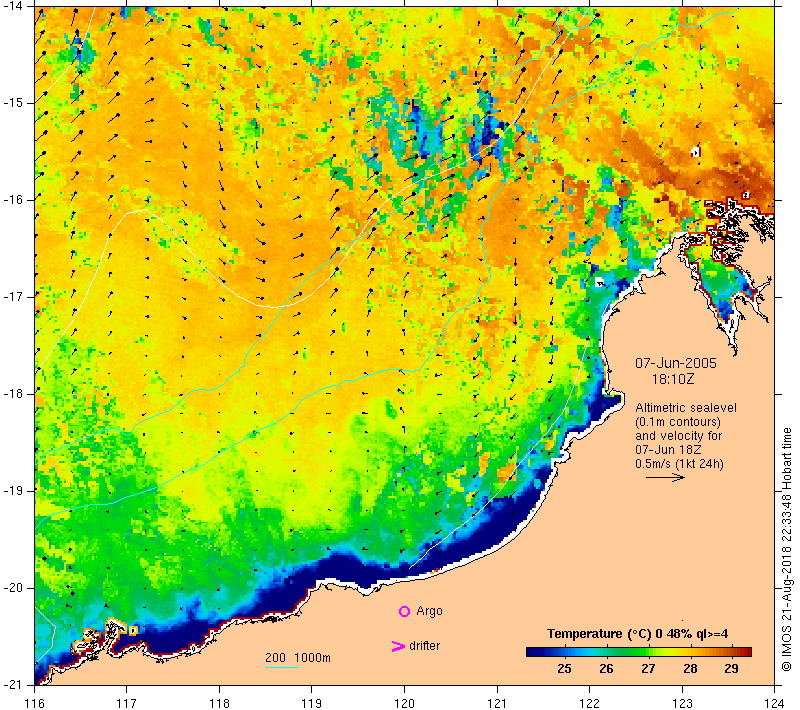Click the cyan bathymetry legend line
800x710 pixels.
pos(282,667)
